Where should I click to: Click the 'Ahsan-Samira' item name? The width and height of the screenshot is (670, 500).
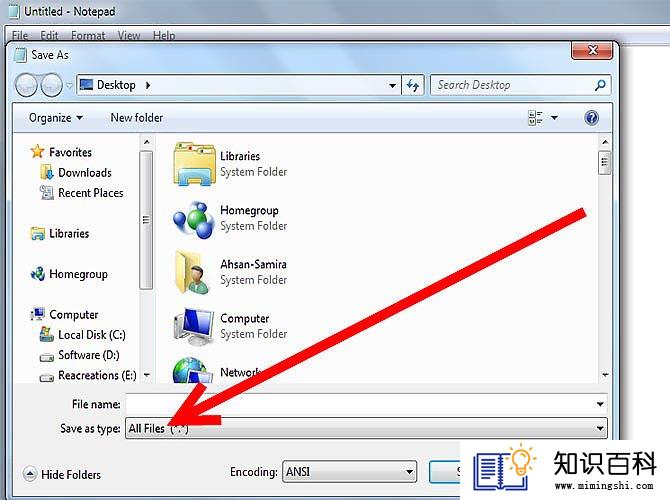(253, 264)
